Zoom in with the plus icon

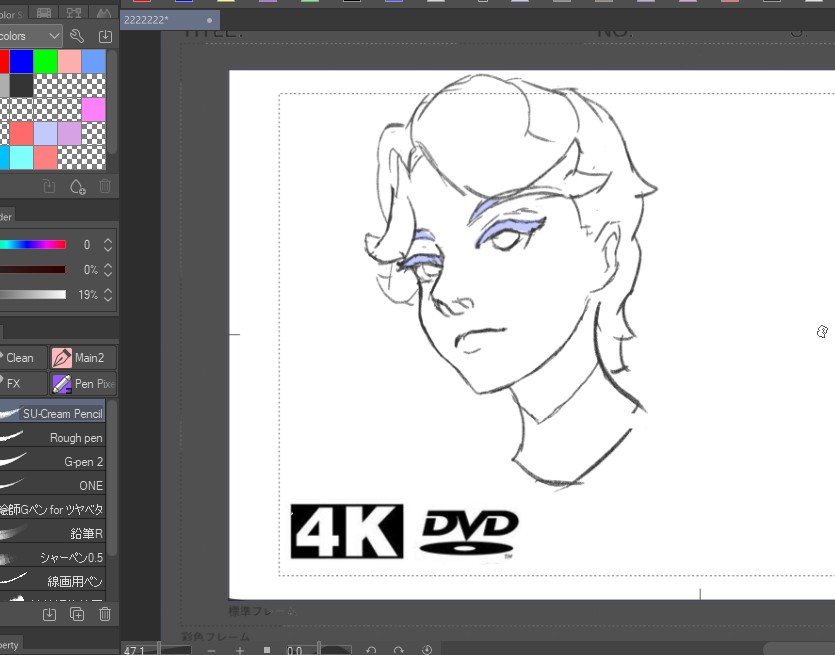point(240,650)
